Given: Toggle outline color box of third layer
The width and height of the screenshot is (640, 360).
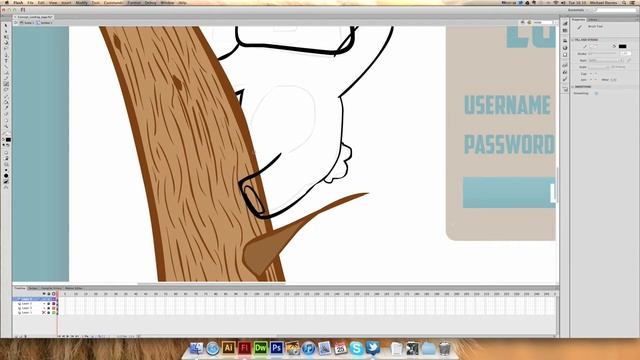Looking at the screenshot, I should click(53, 308).
